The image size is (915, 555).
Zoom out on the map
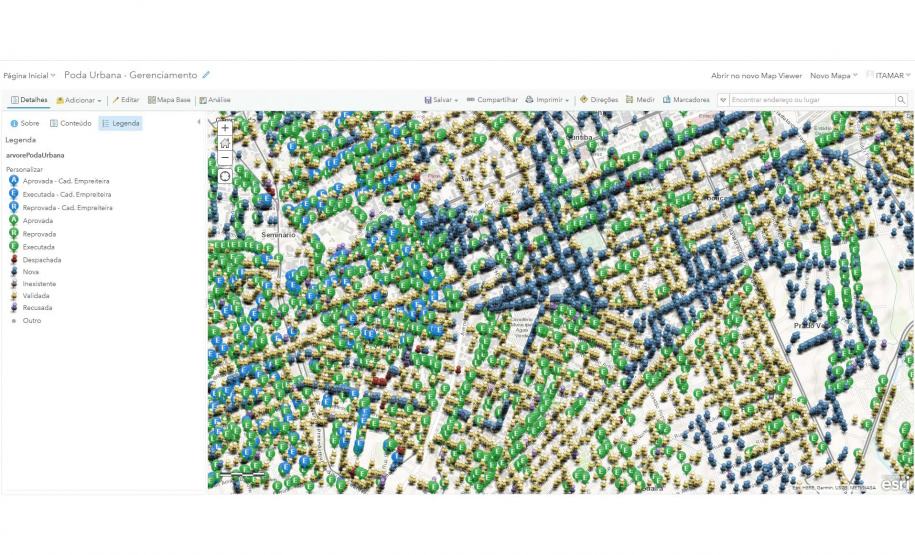click(x=225, y=158)
